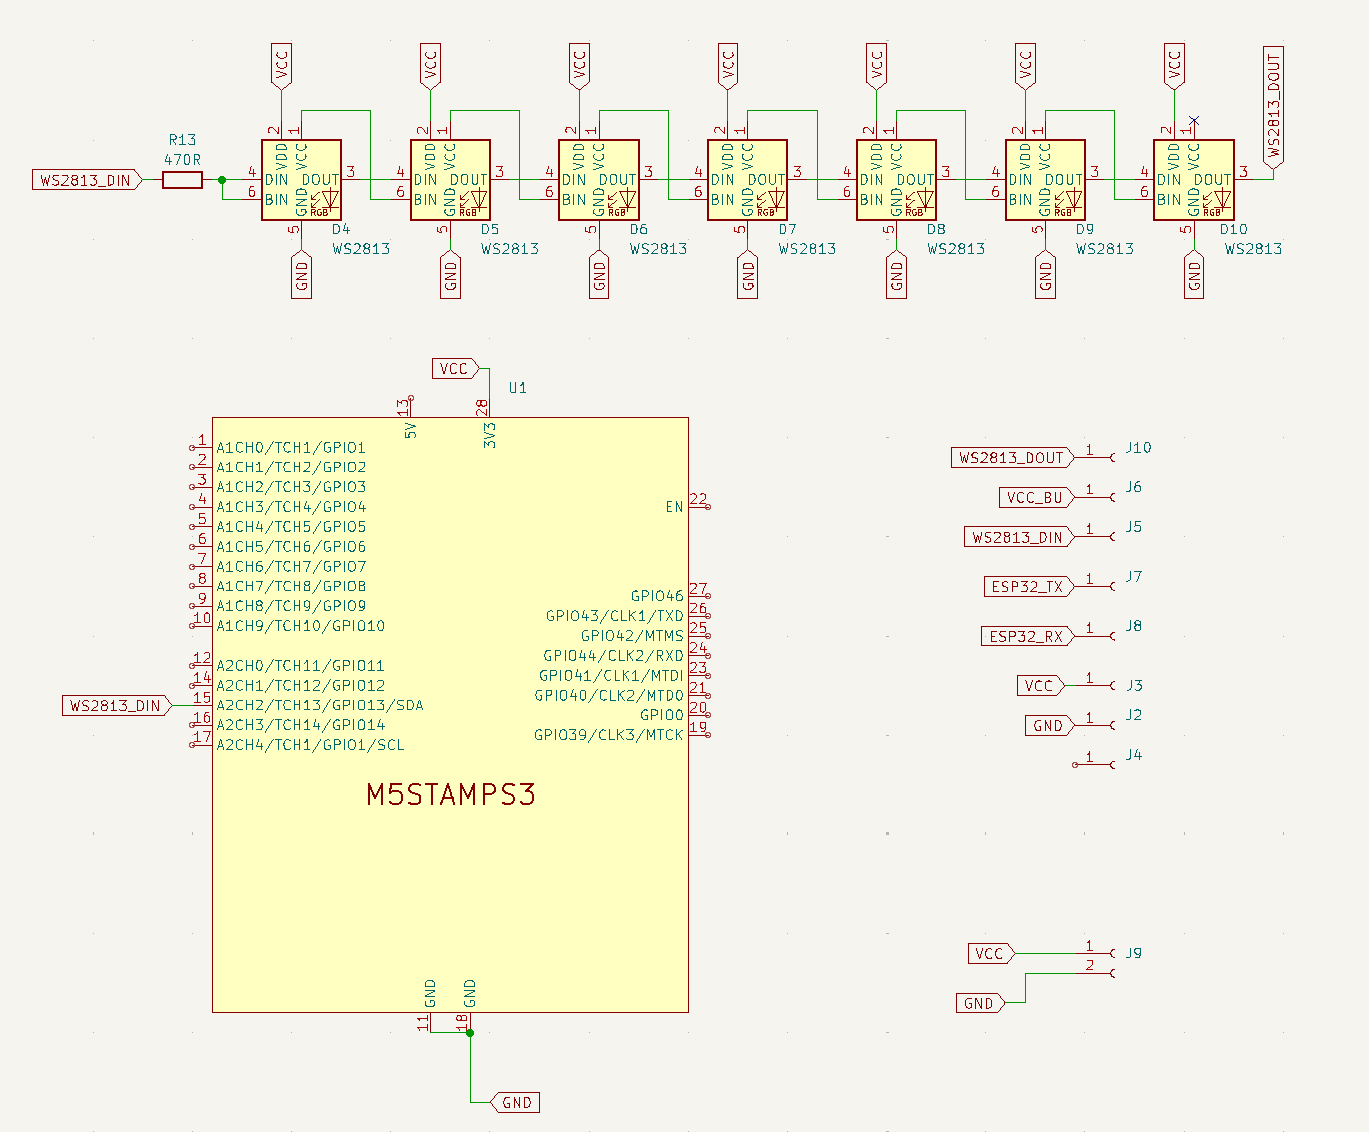
Task: Select the D10 WS2813 LED symbol
Action: point(1194,180)
